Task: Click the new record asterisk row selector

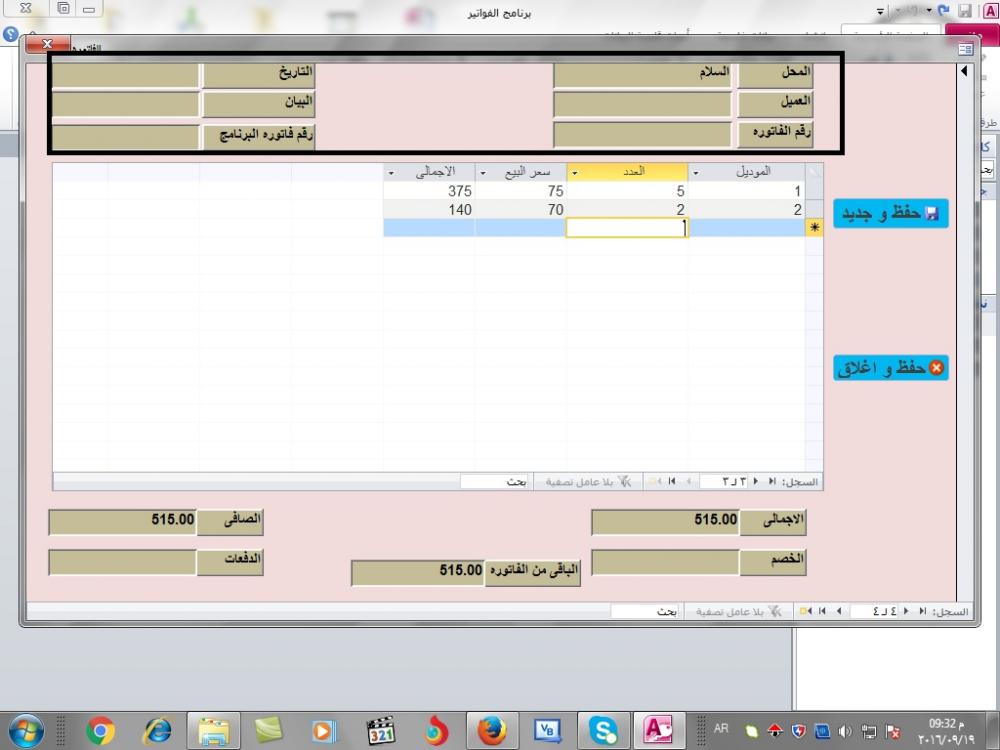Action: [814, 228]
